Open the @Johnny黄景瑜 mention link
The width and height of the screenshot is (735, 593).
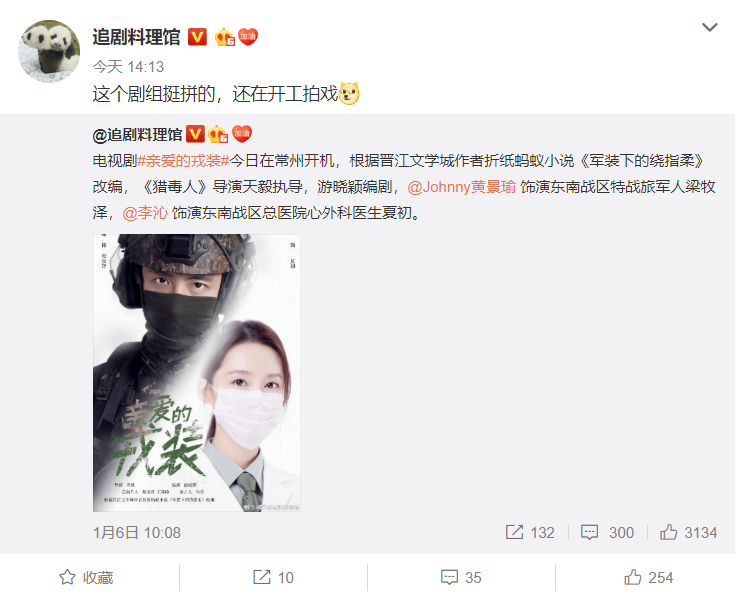tap(462, 187)
